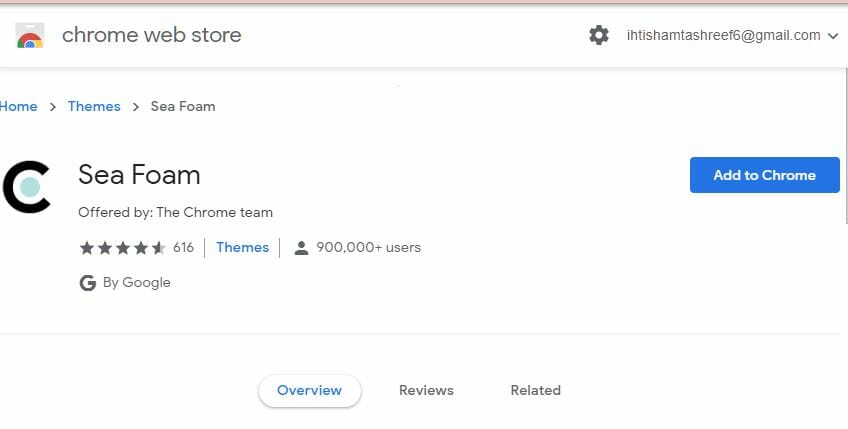
Task: Switch to the Reviews tab
Action: (x=426, y=390)
